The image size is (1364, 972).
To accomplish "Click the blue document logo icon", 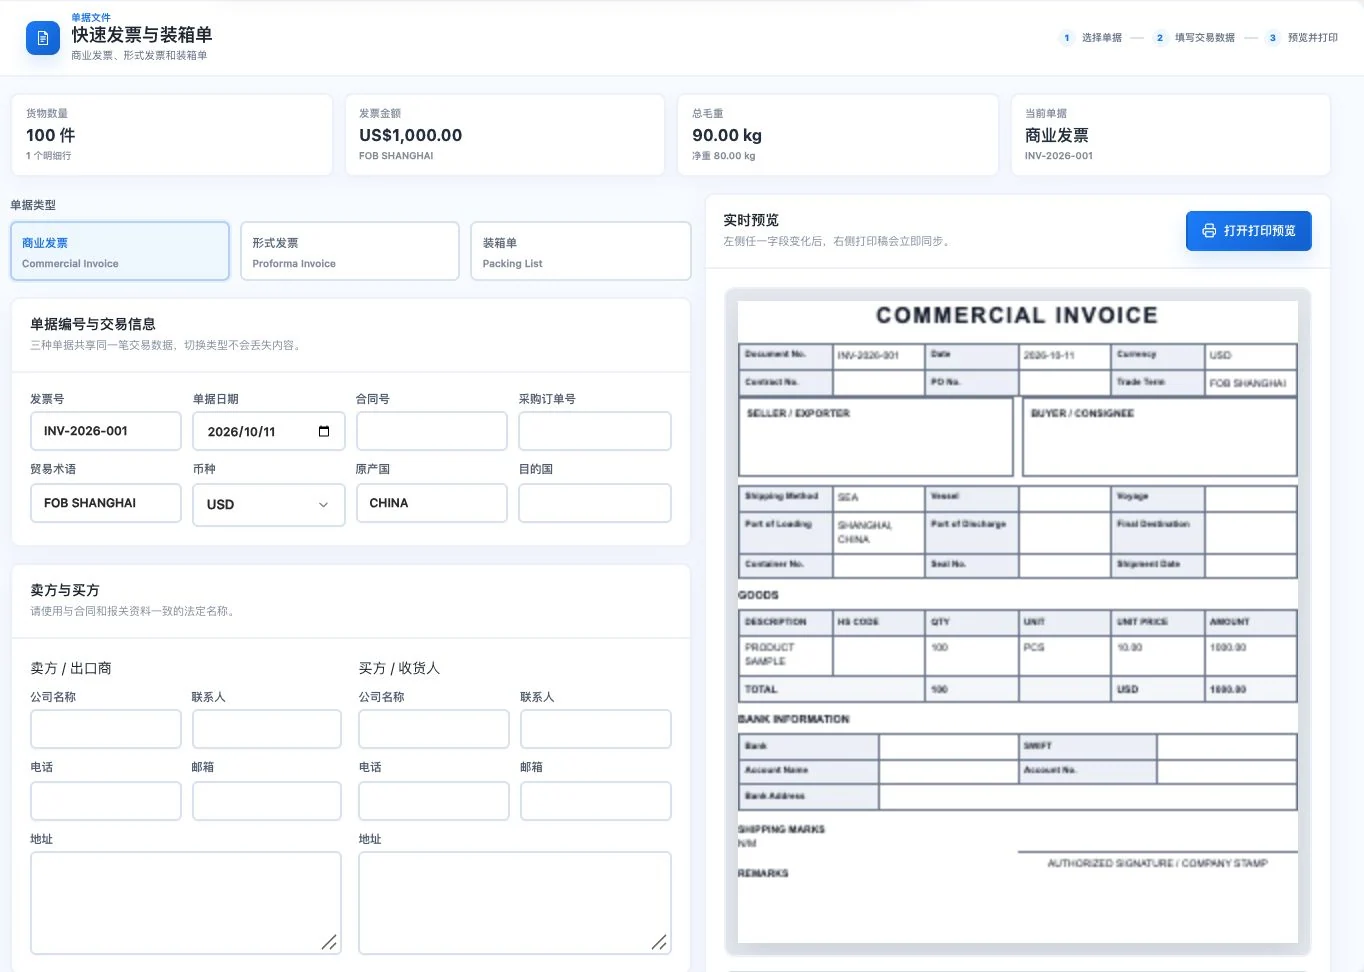I will point(43,38).
